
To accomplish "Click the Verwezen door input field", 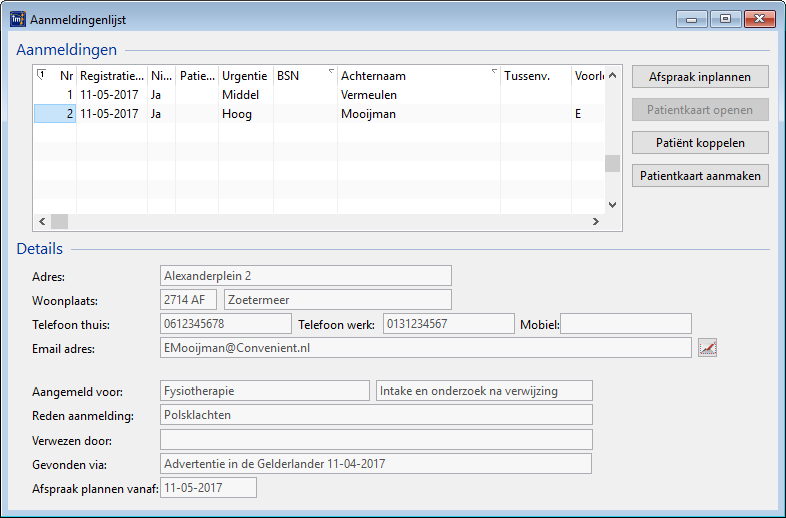I will click(x=376, y=440).
